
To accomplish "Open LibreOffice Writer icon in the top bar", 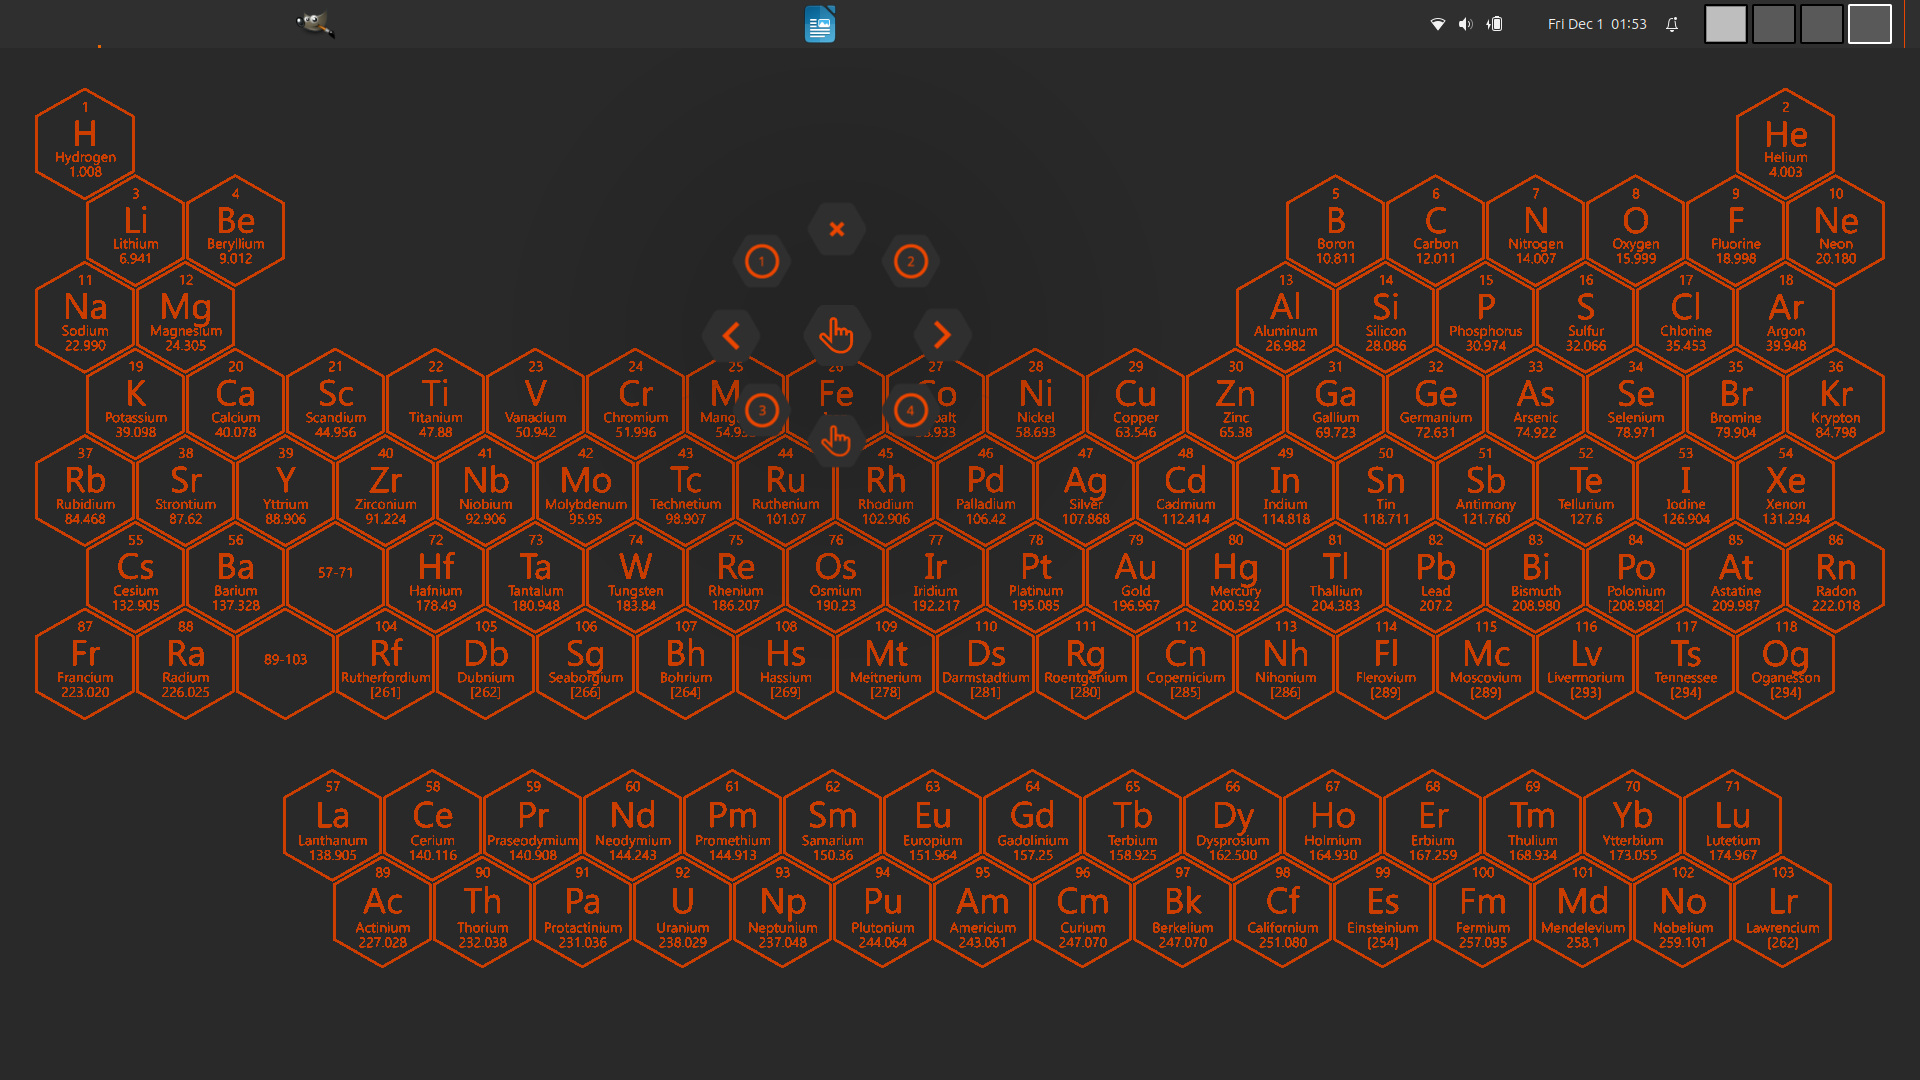I will tap(820, 24).
